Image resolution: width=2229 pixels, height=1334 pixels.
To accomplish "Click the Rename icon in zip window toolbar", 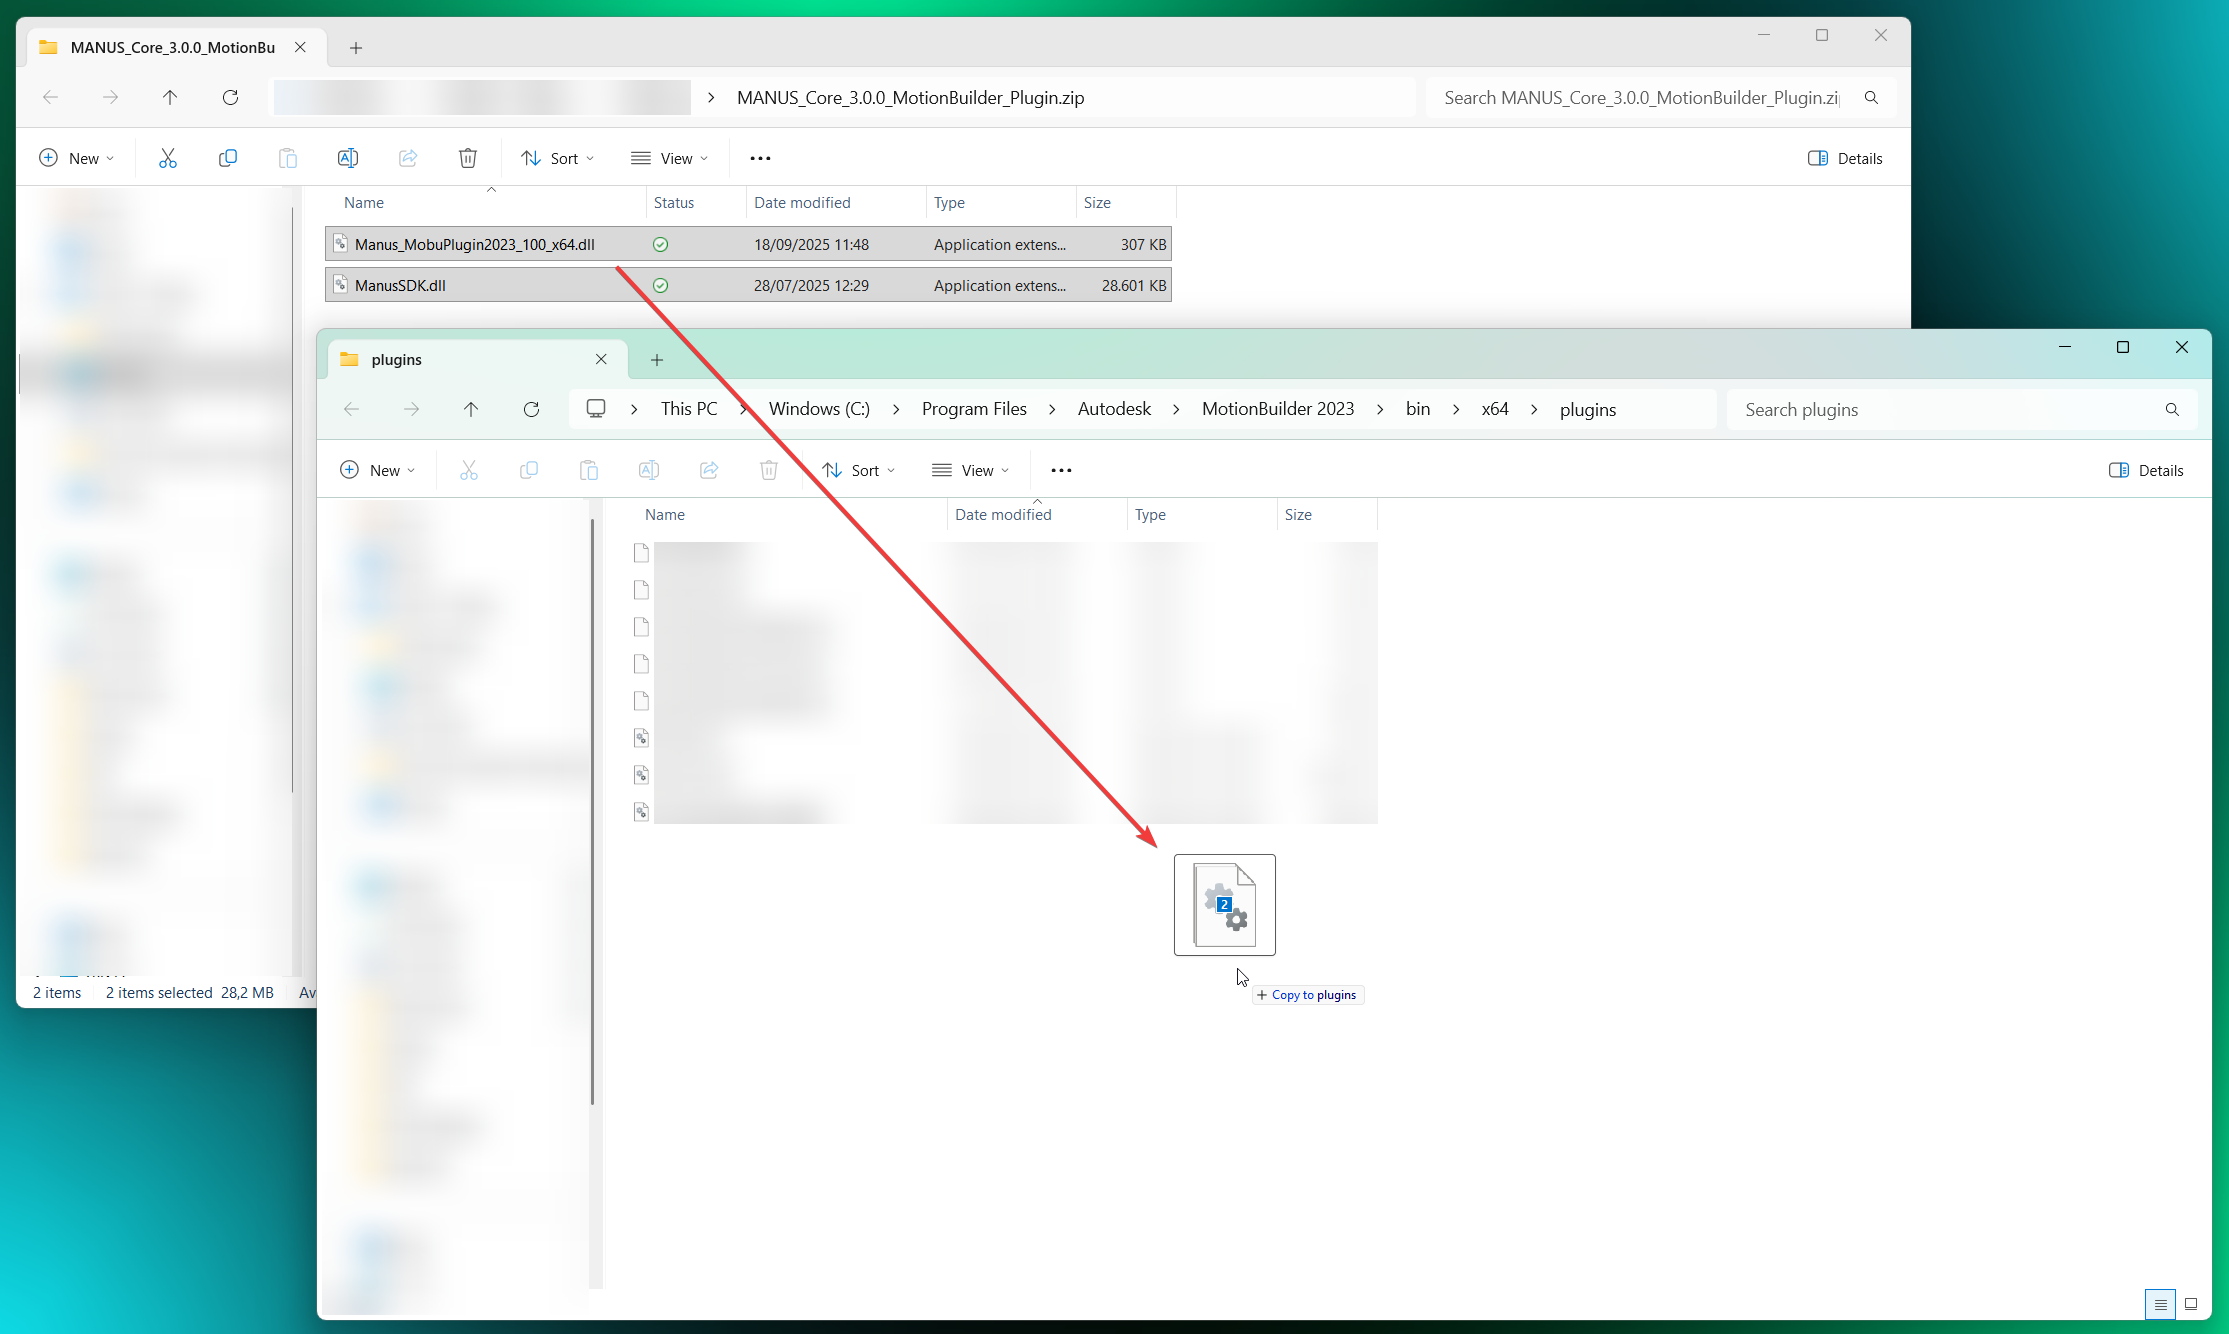I will [x=347, y=158].
